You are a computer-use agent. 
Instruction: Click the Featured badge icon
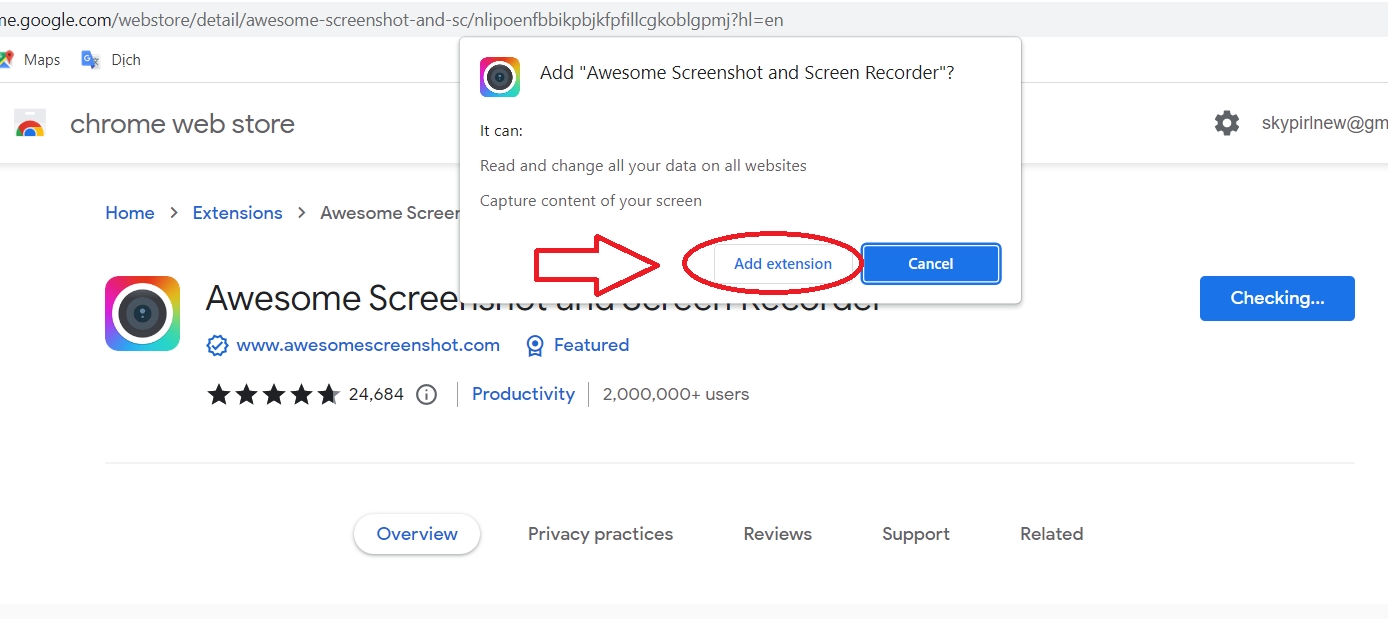tap(535, 345)
